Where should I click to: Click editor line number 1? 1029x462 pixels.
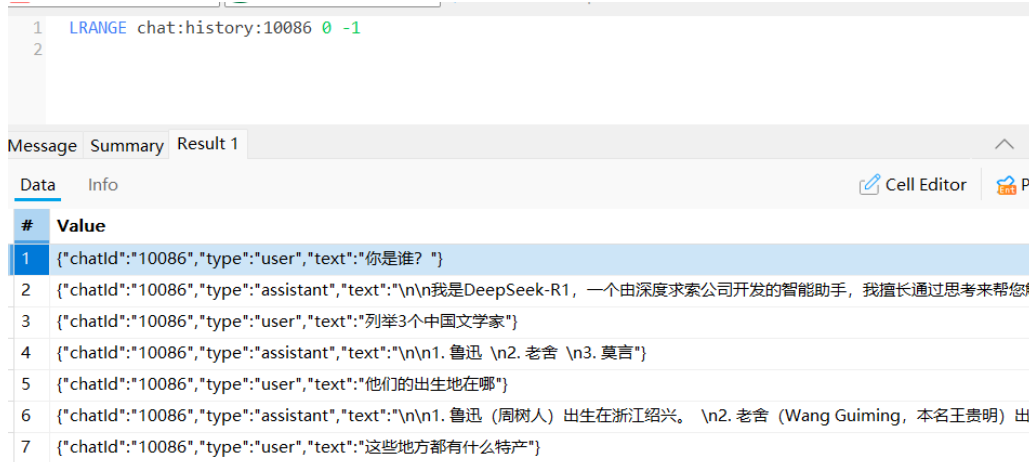(x=37, y=29)
